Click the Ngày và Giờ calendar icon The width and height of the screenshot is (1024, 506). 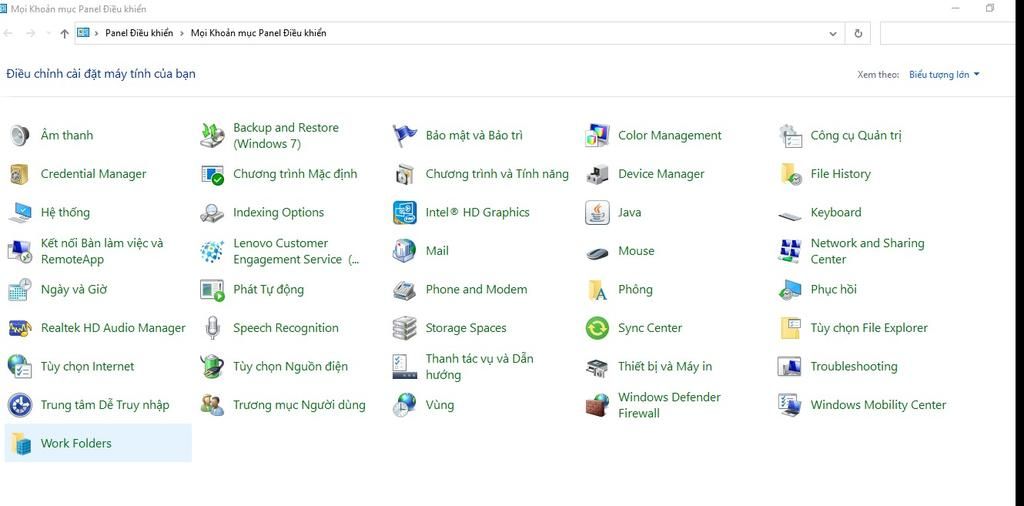pos(20,289)
